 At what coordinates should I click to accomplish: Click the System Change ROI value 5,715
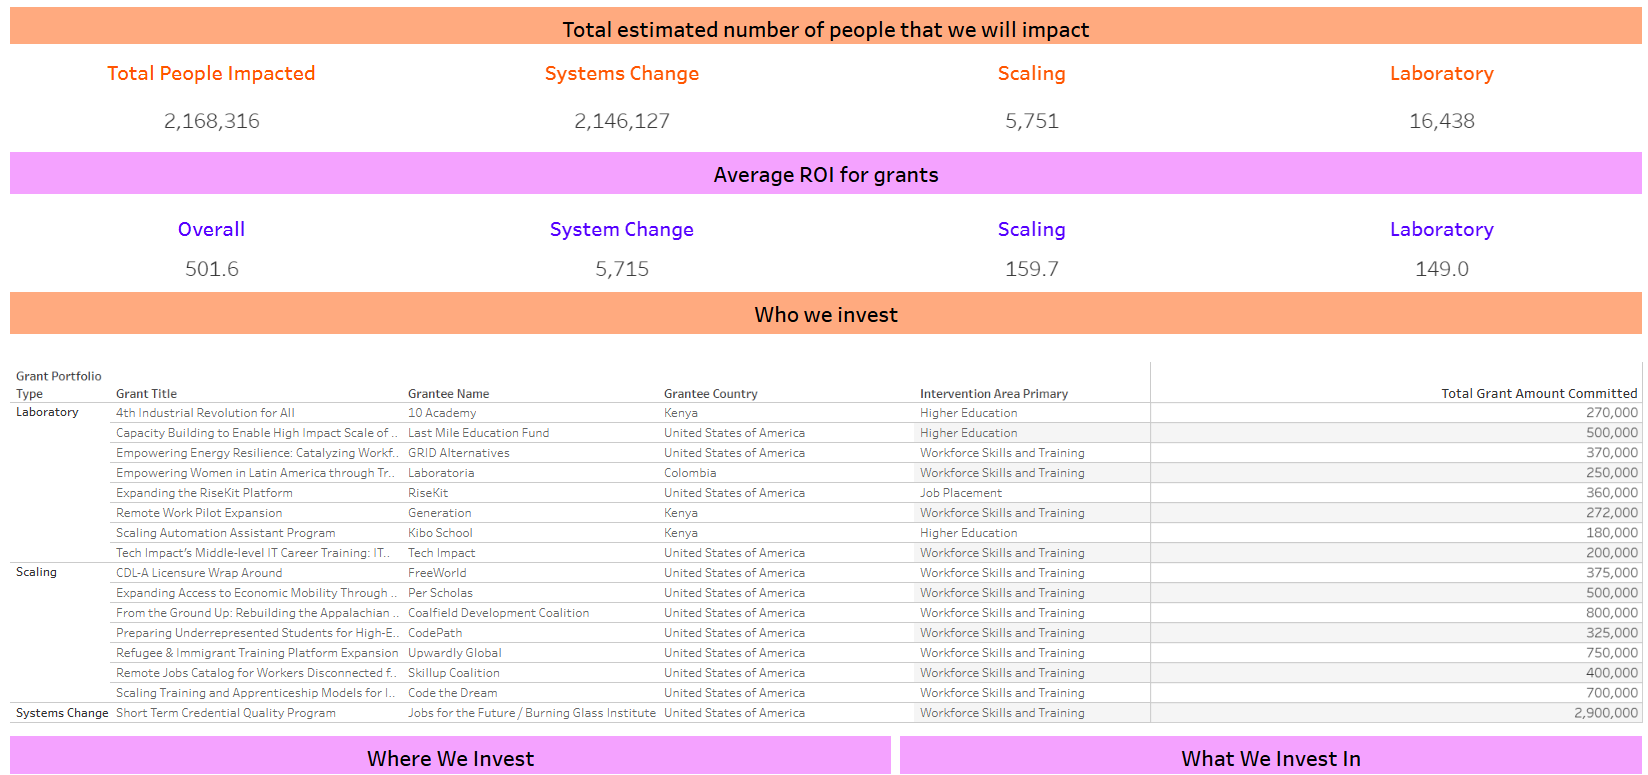click(x=621, y=269)
